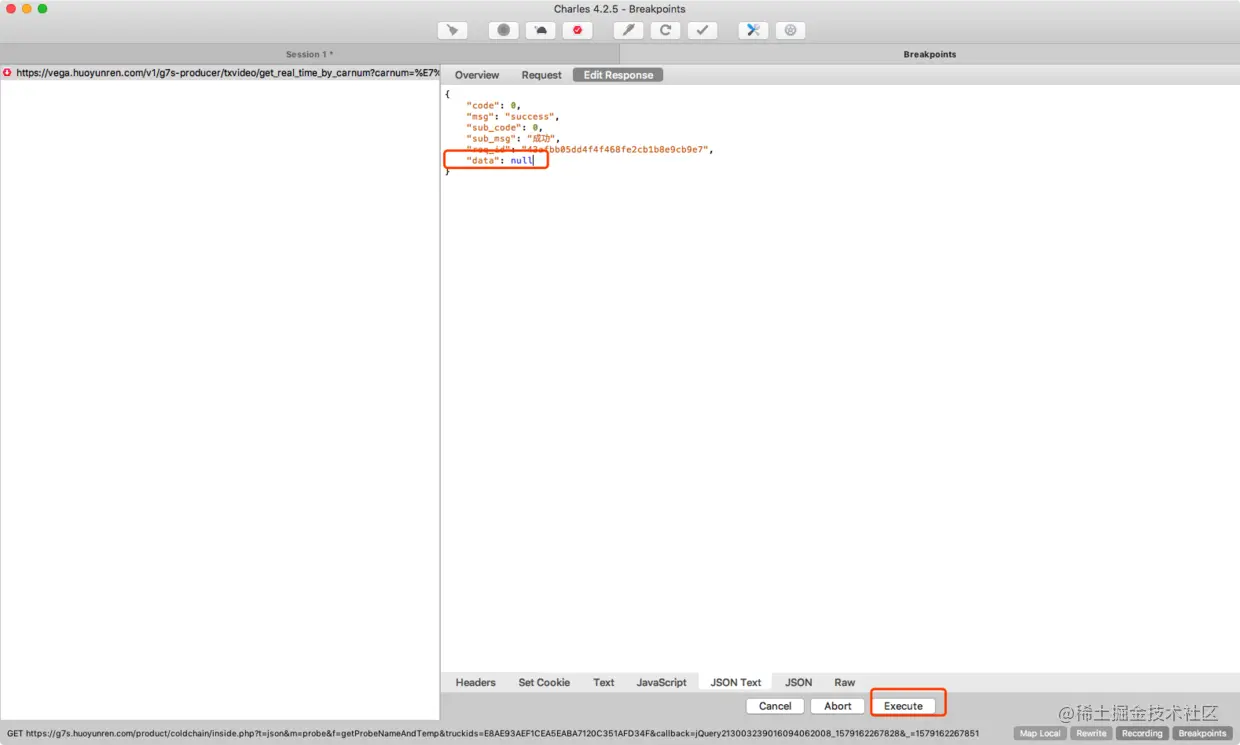Switch to the Session 1 tab
1240x745 pixels.
(310, 54)
